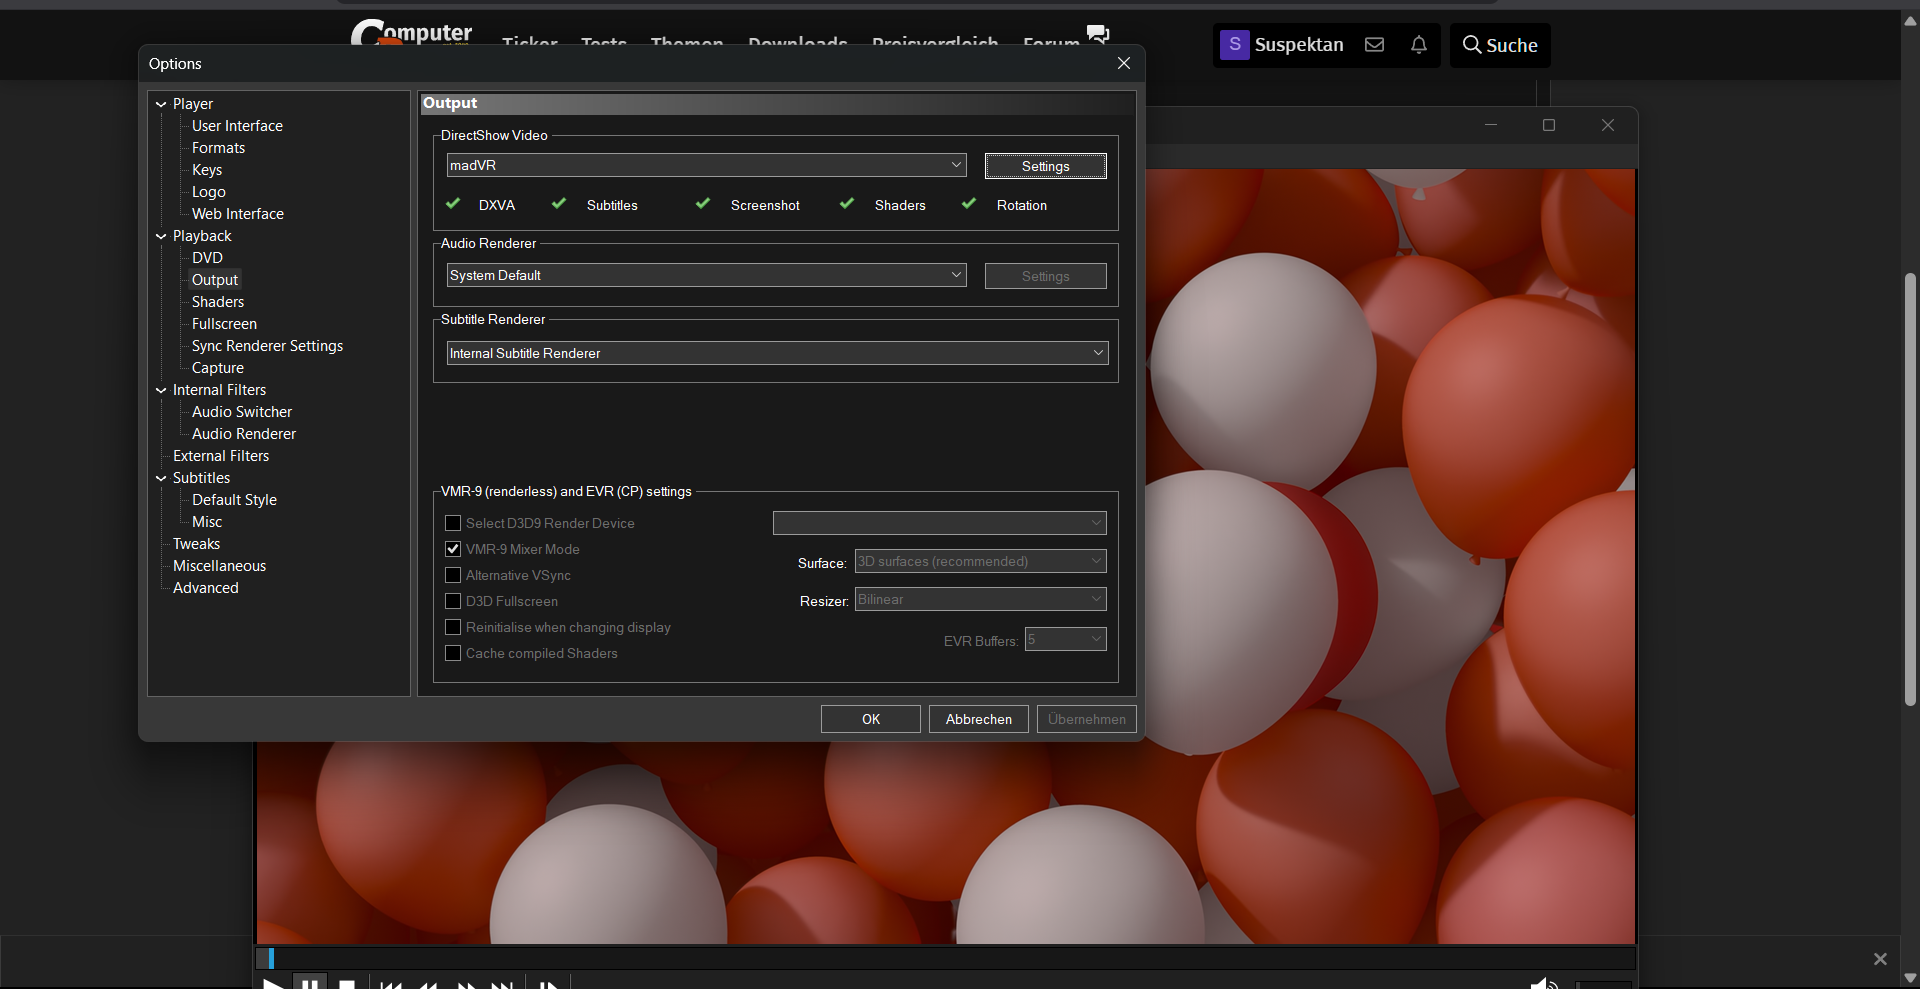Select Shaders in options tree
The height and width of the screenshot is (989, 1920).
[218, 302]
